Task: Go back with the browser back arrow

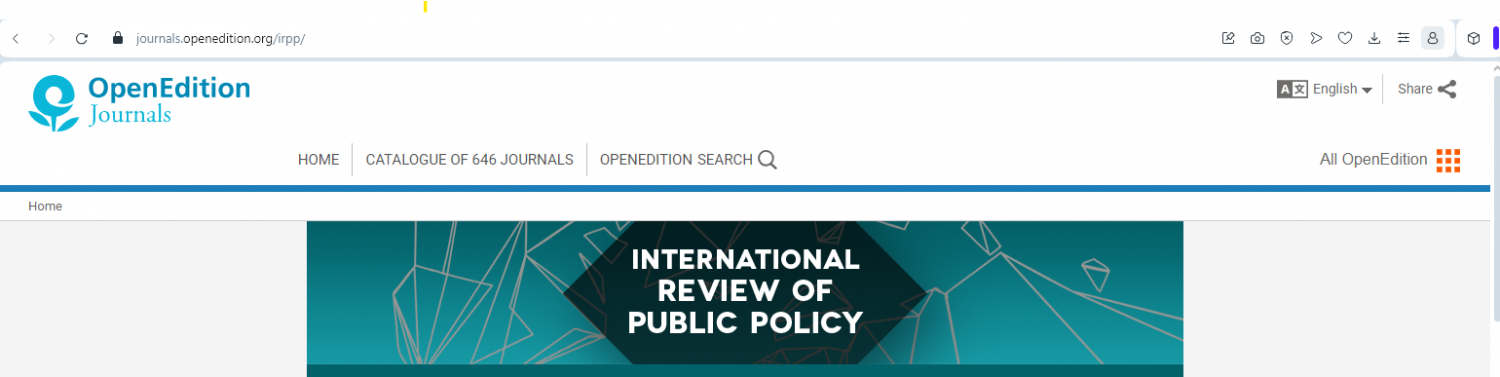Action: (x=16, y=38)
